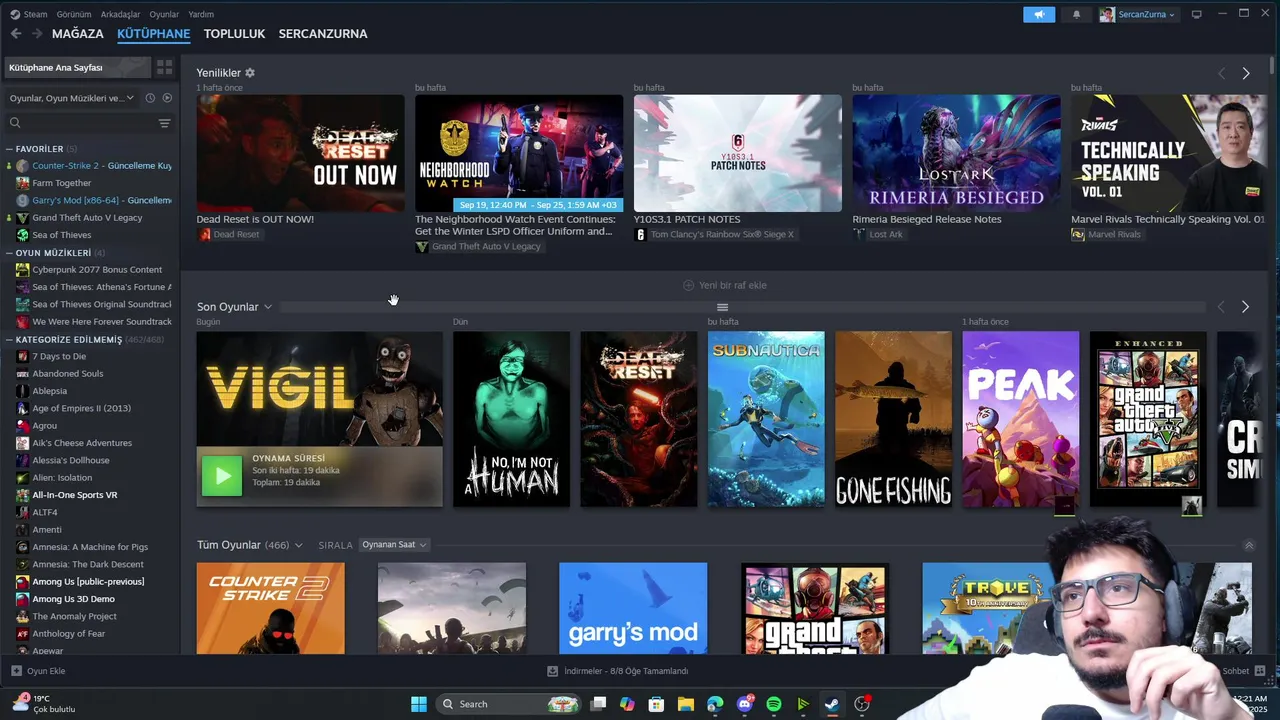The width and height of the screenshot is (1280, 720).
Task: Open File Explorer from taskbar
Action: coord(686,704)
